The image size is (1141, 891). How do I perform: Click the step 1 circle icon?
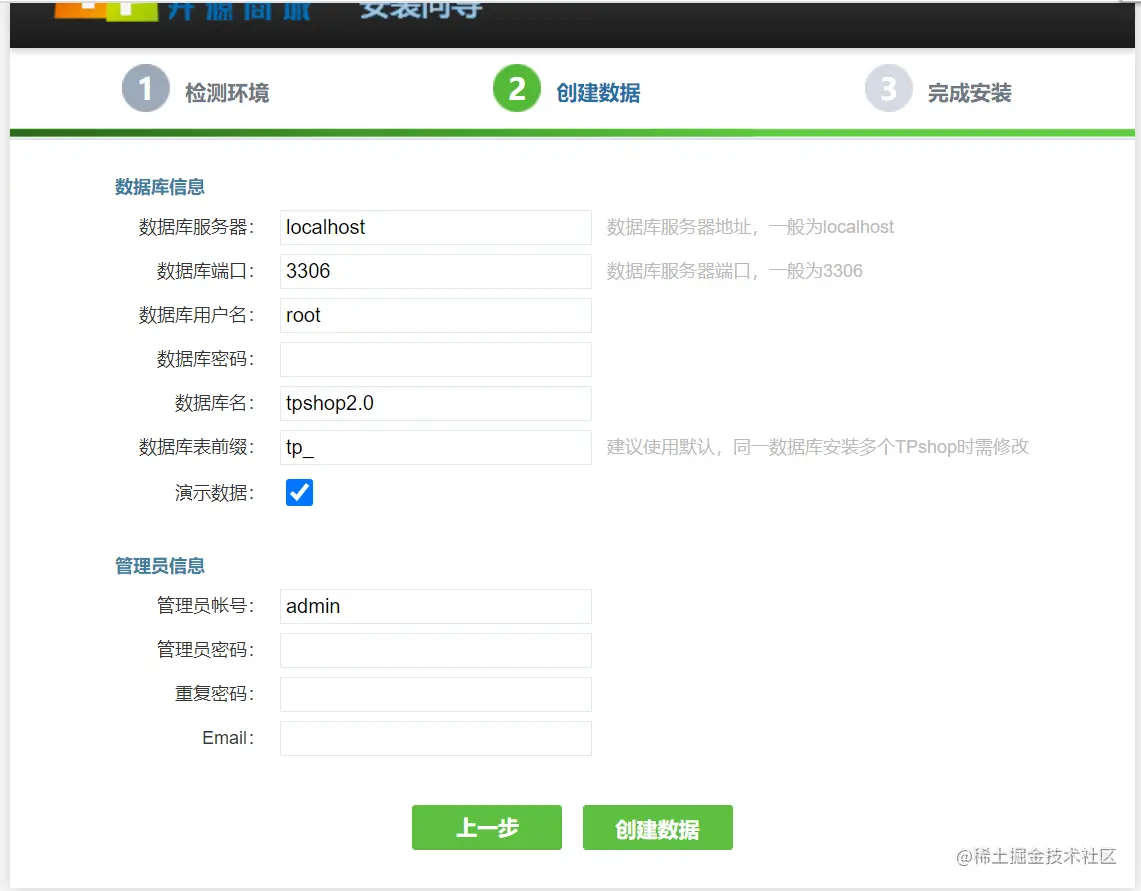(x=146, y=88)
